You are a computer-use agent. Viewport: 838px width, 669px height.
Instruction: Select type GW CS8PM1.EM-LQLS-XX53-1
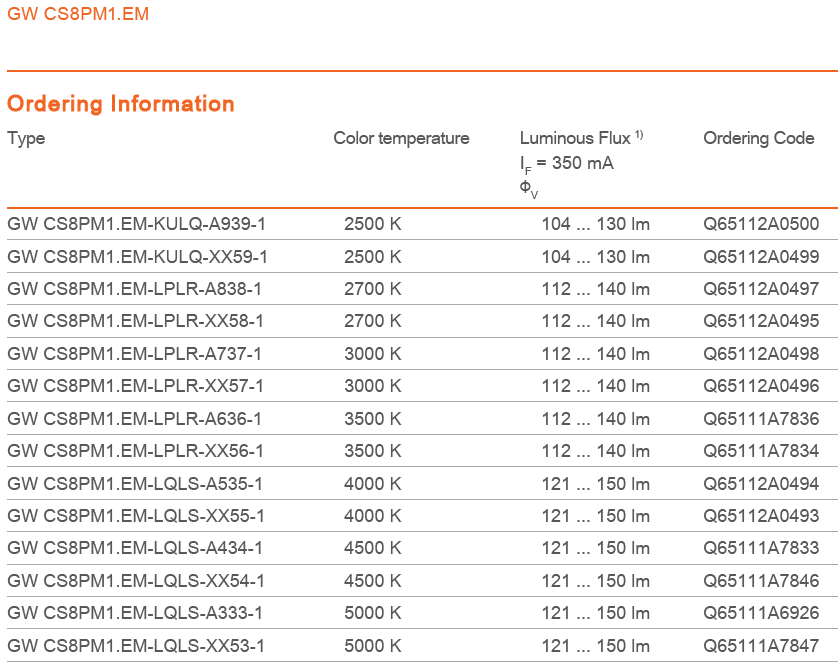pyautogui.click(x=136, y=645)
